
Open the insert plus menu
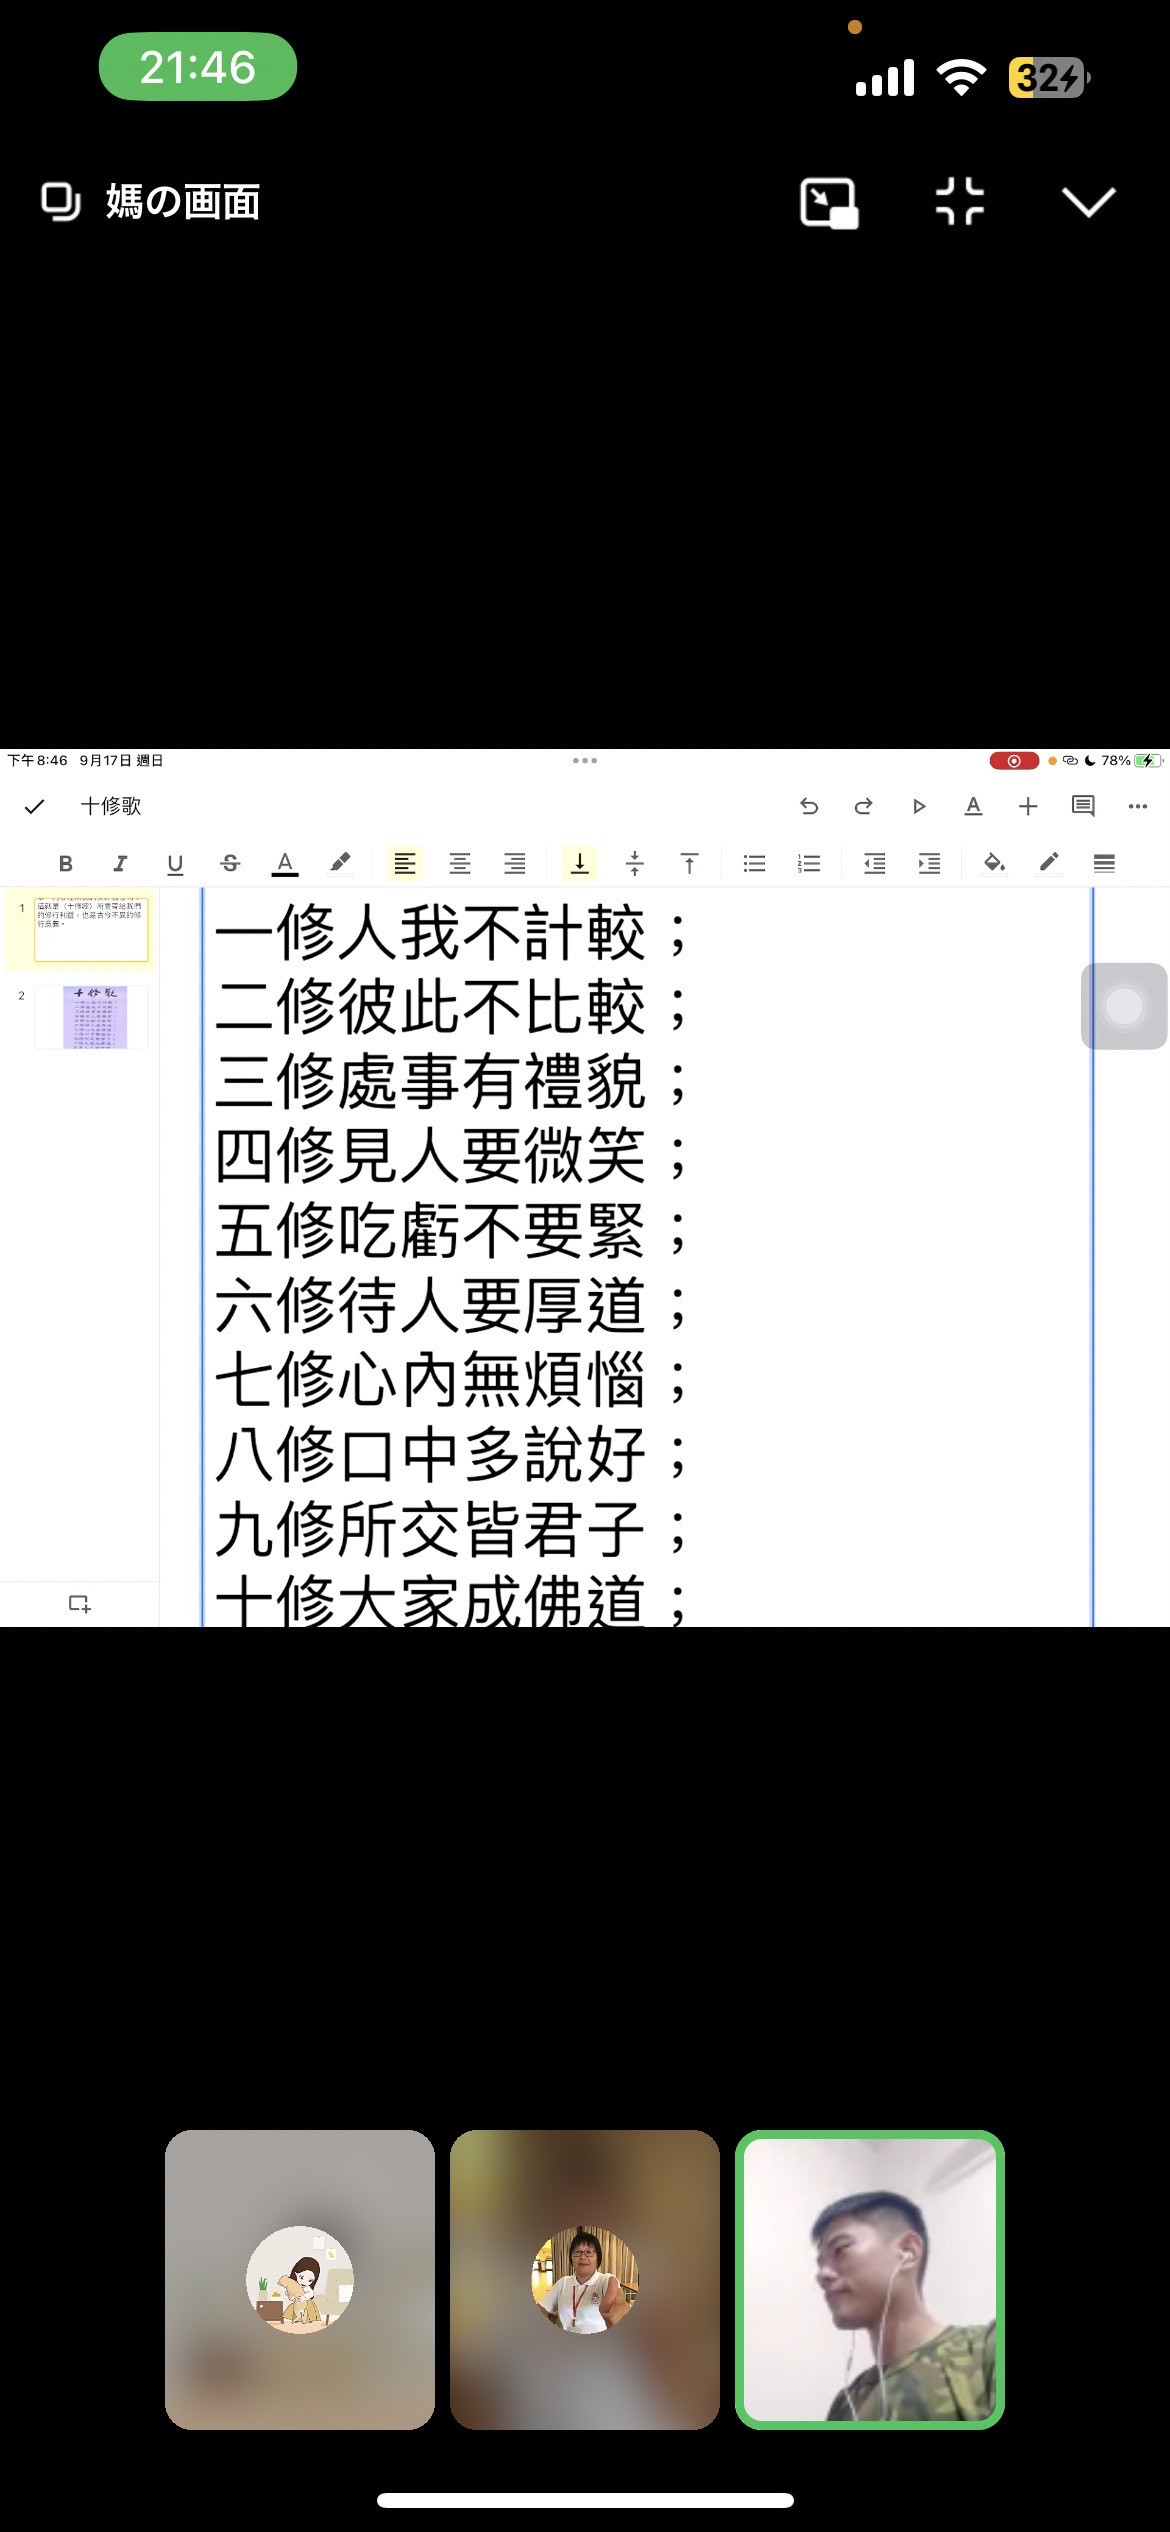(1028, 806)
